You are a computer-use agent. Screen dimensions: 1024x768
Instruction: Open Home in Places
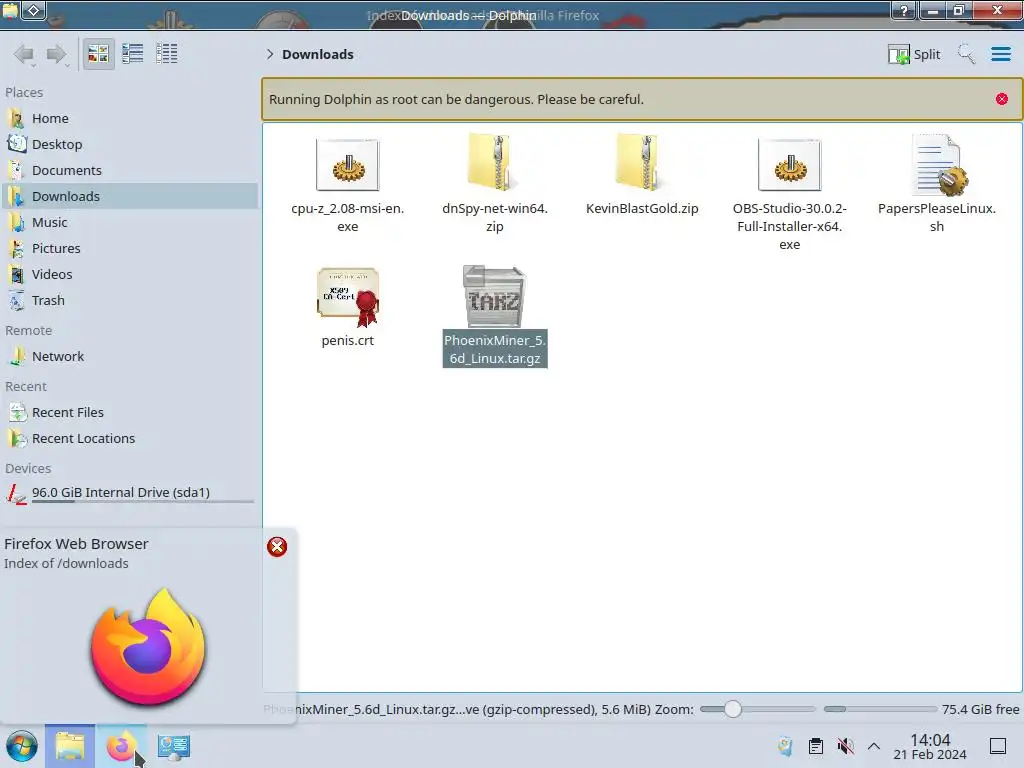[x=131, y=118]
